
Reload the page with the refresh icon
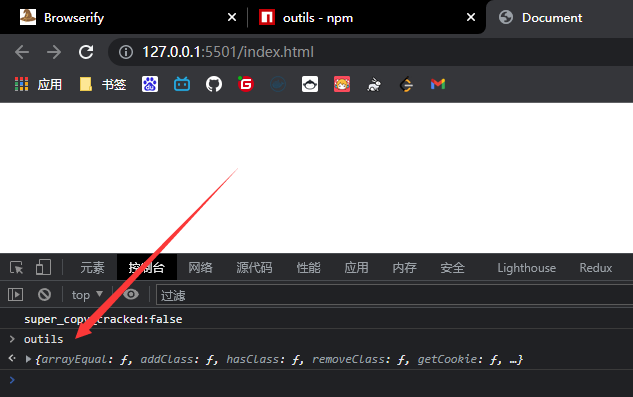(86, 52)
